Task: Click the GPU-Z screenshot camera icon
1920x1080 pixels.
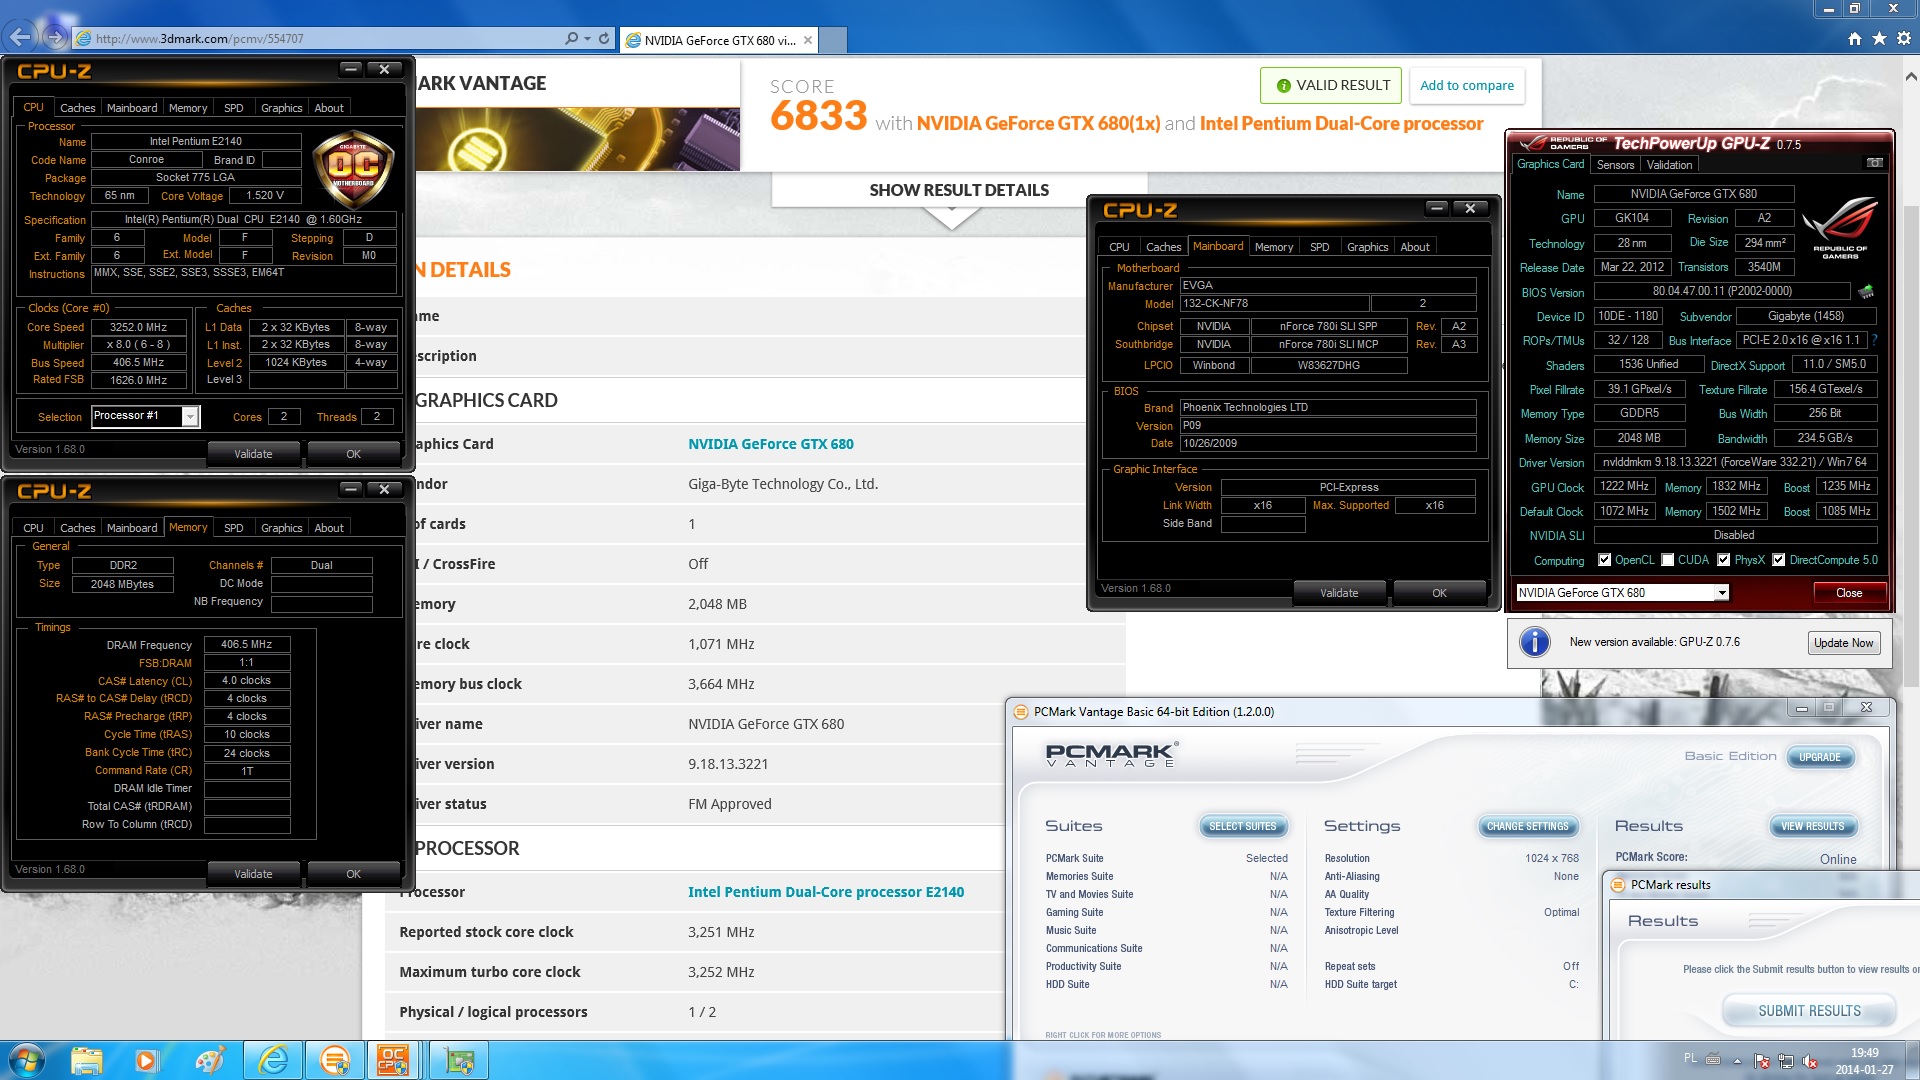Action: pos(1874,163)
